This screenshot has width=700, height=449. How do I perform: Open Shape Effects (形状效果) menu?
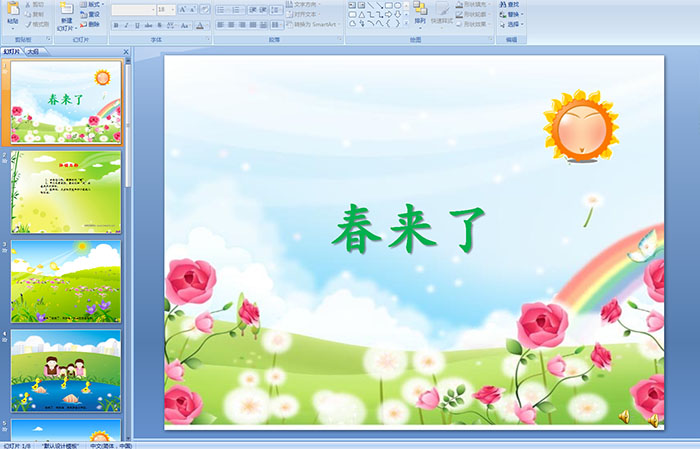[x=474, y=24]
